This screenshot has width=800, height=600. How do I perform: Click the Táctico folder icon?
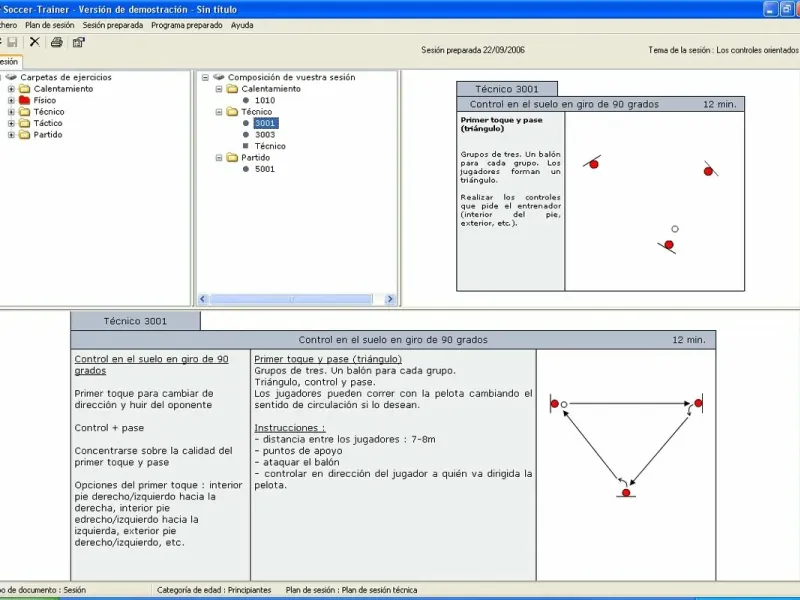(24, 123)
